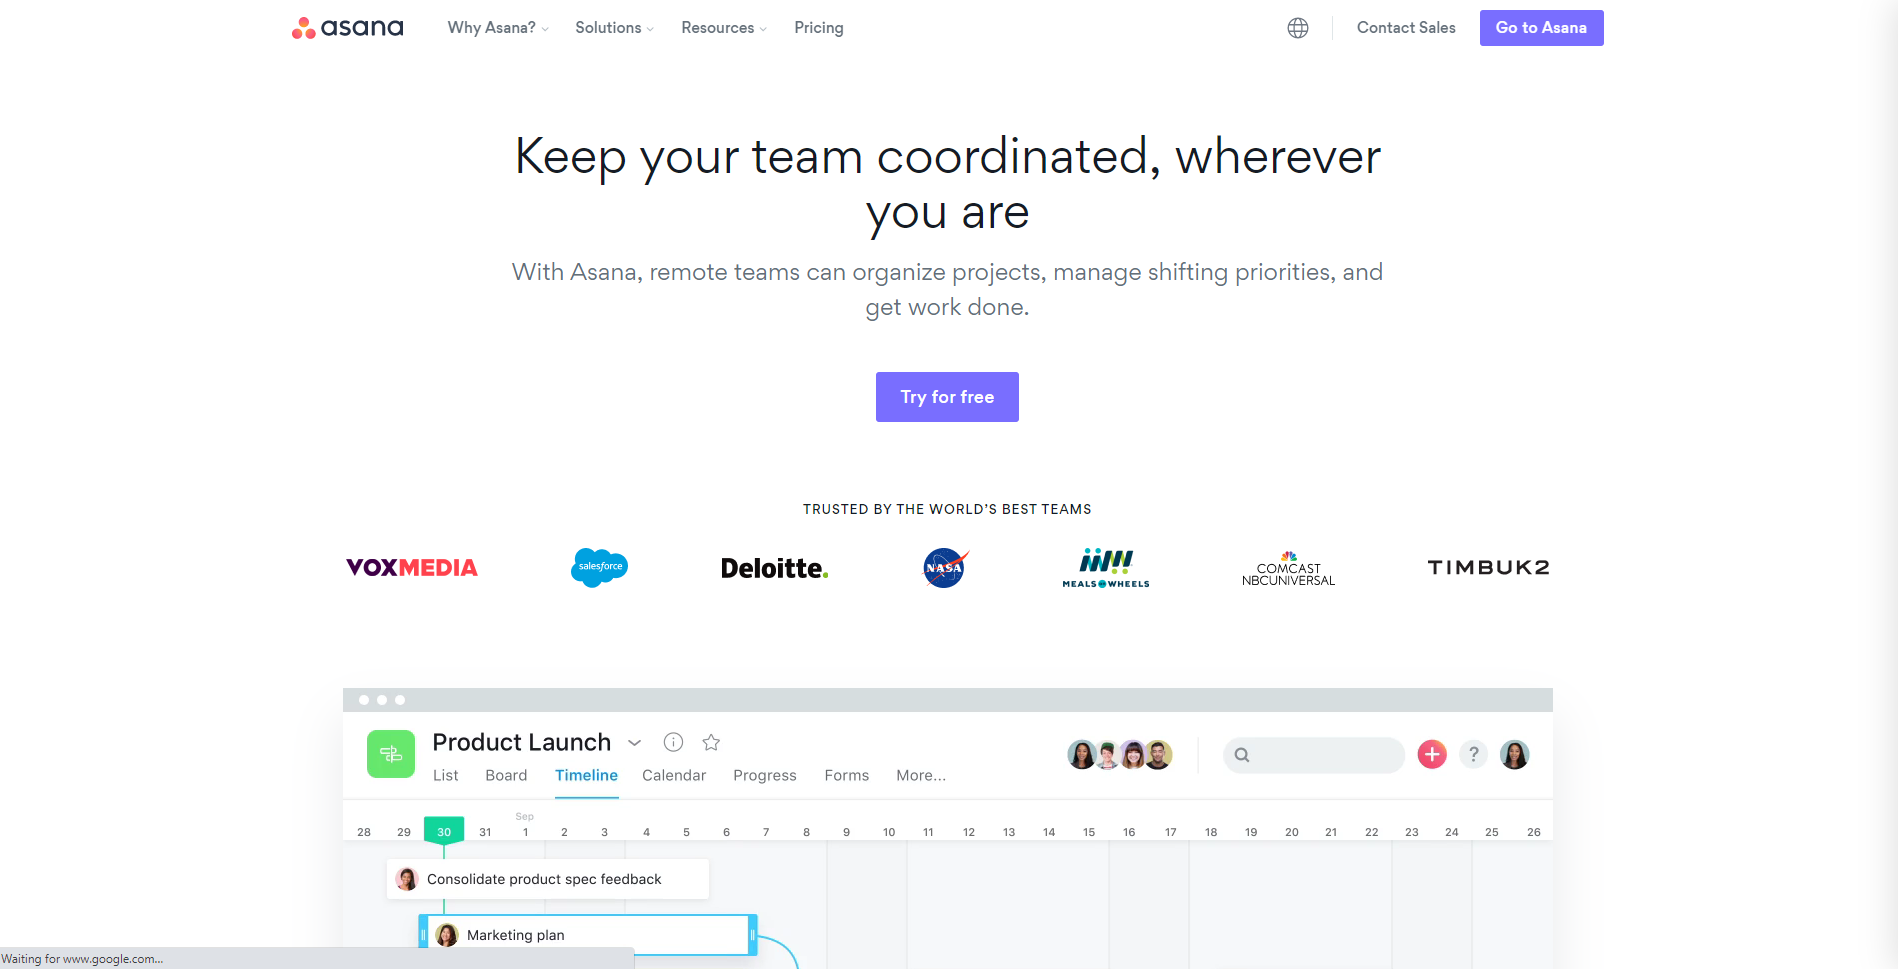The image size is (1898, 969).
Task: Click the Contact Sales link
Action: (x=1406, y=28)
